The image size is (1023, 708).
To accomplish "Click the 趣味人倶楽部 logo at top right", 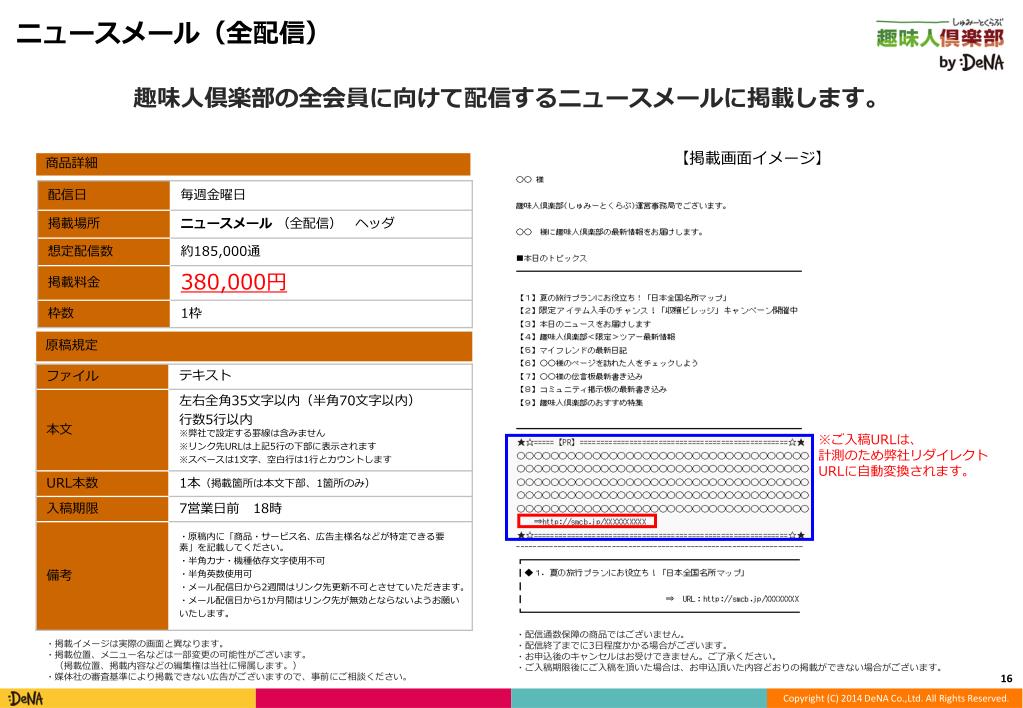I will [x=940, y=34].
